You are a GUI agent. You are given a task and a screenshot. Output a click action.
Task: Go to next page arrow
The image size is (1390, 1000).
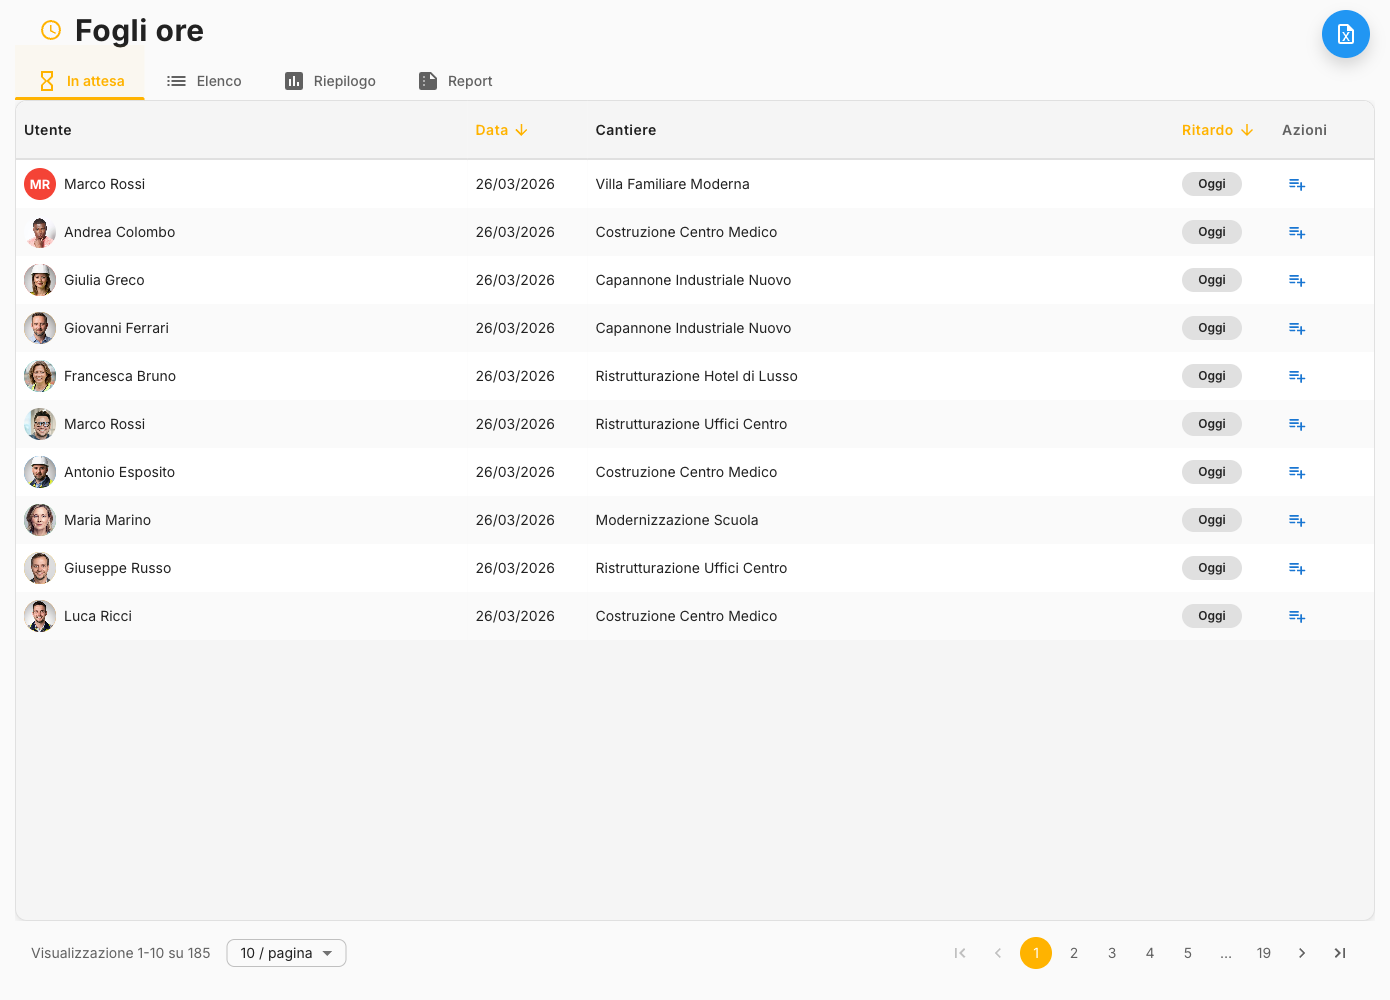pyautogui.click(x=1302, y=953)
